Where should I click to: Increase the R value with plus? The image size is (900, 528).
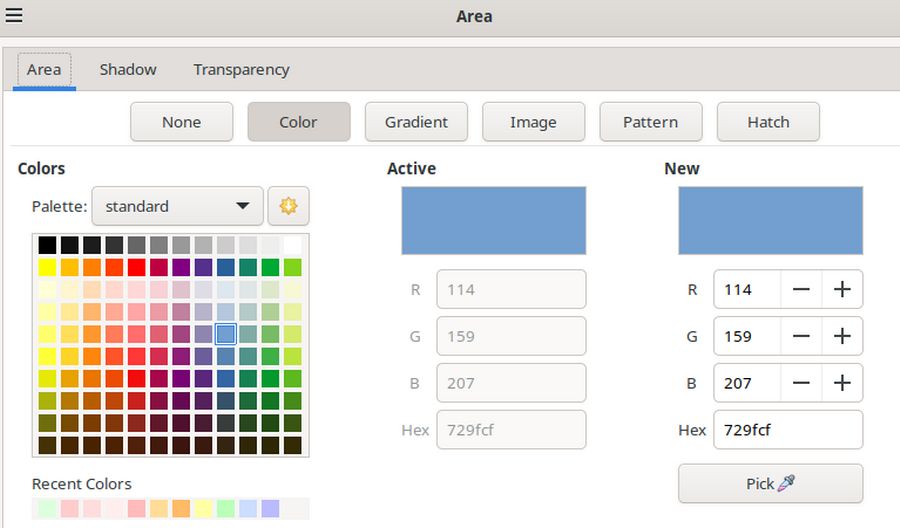pos(842,290)
